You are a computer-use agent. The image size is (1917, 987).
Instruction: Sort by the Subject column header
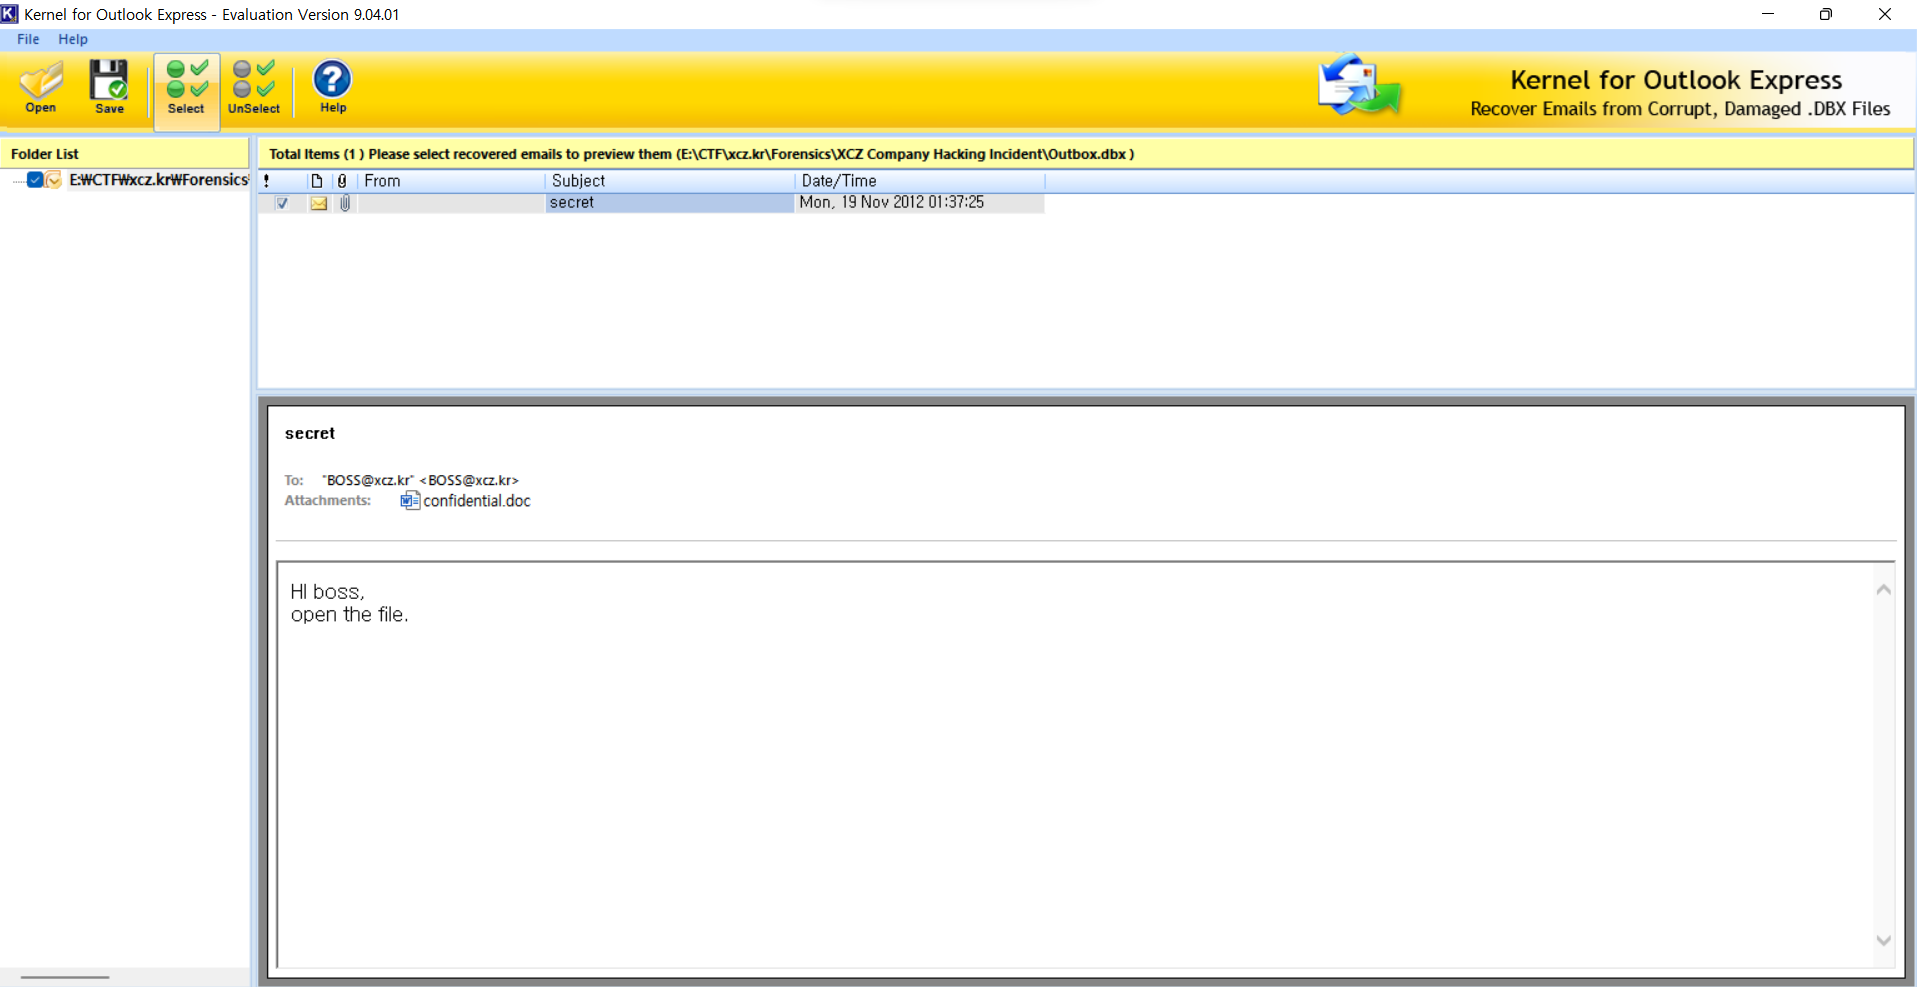tap(670, 181)
